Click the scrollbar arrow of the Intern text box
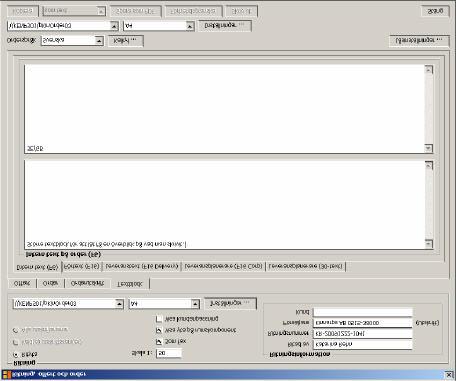Viewport: 456px width, 381px height. tap(429, 244)
